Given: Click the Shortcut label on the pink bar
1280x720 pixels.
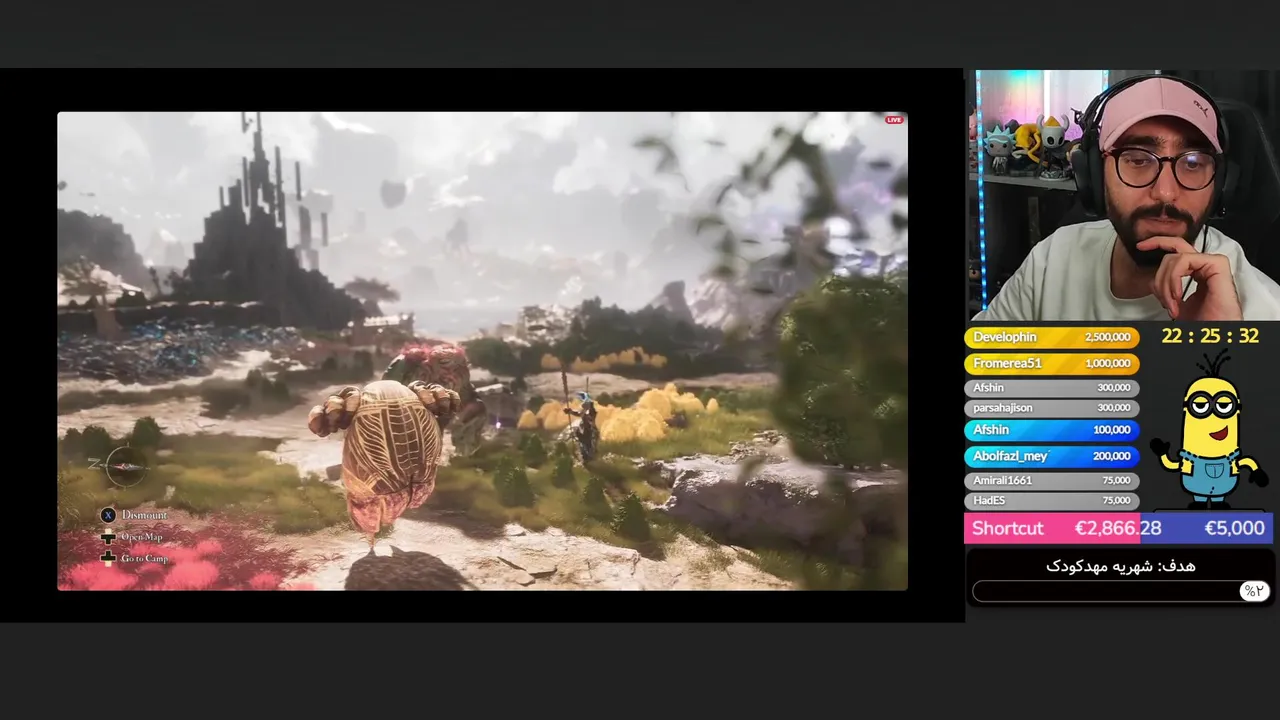Looking at the screenshot, I should pyautogui.click(x=1007, y=528).
